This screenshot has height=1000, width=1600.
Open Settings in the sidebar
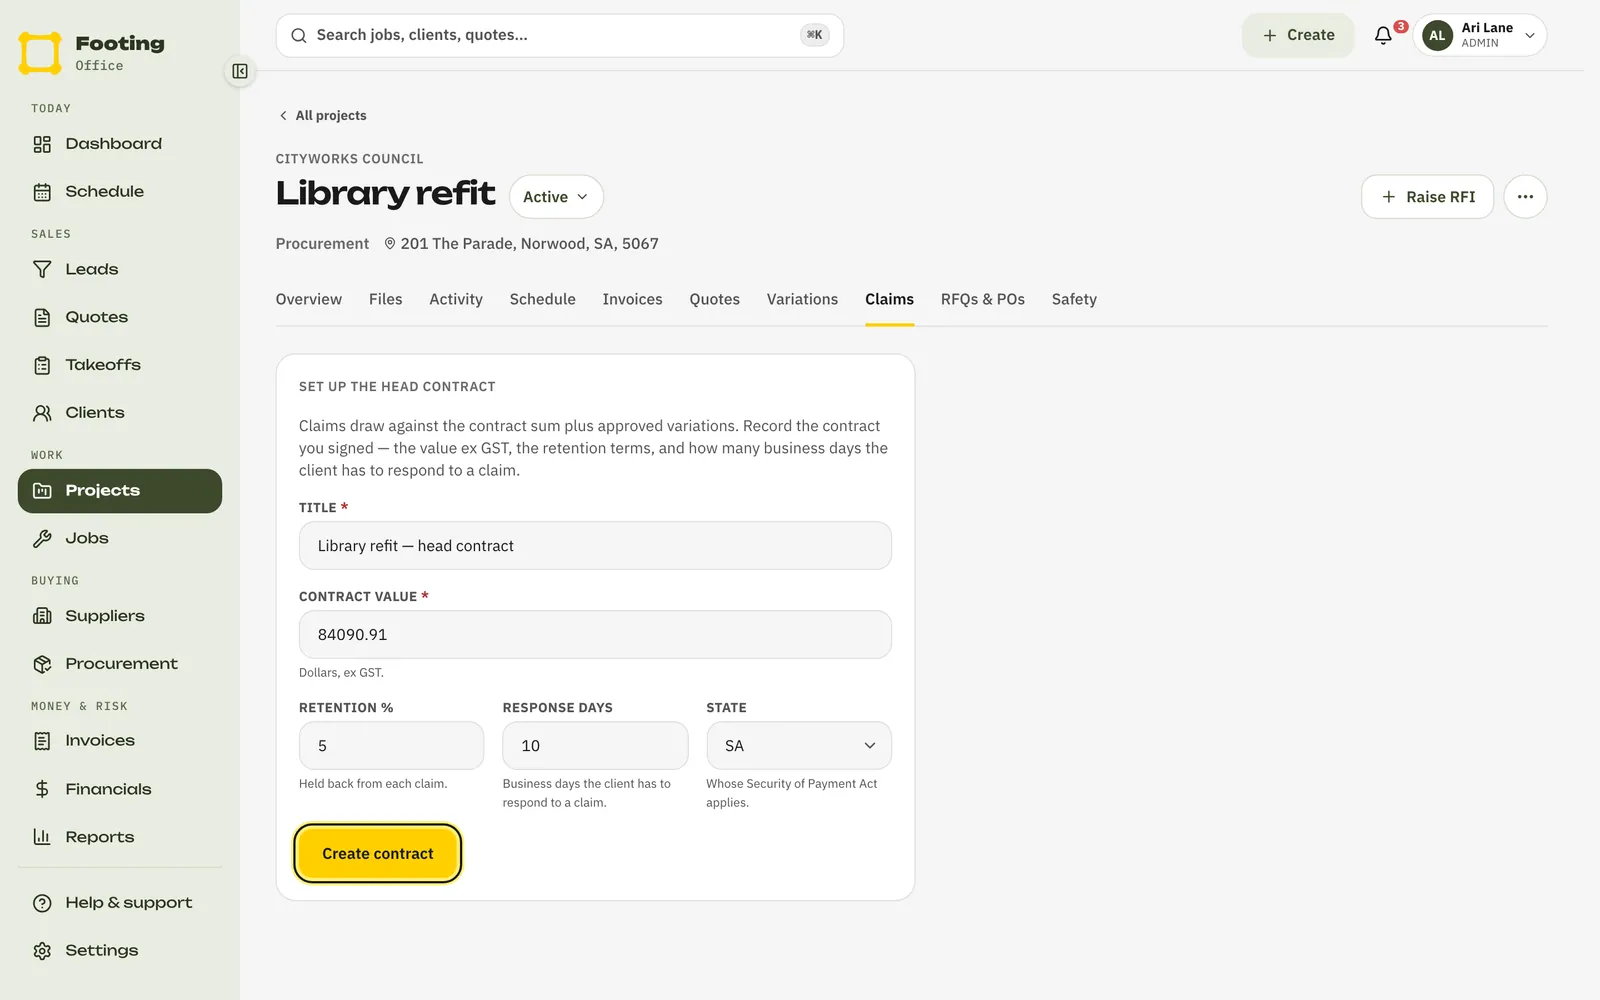pyautogui.click(x=120, y=951)
